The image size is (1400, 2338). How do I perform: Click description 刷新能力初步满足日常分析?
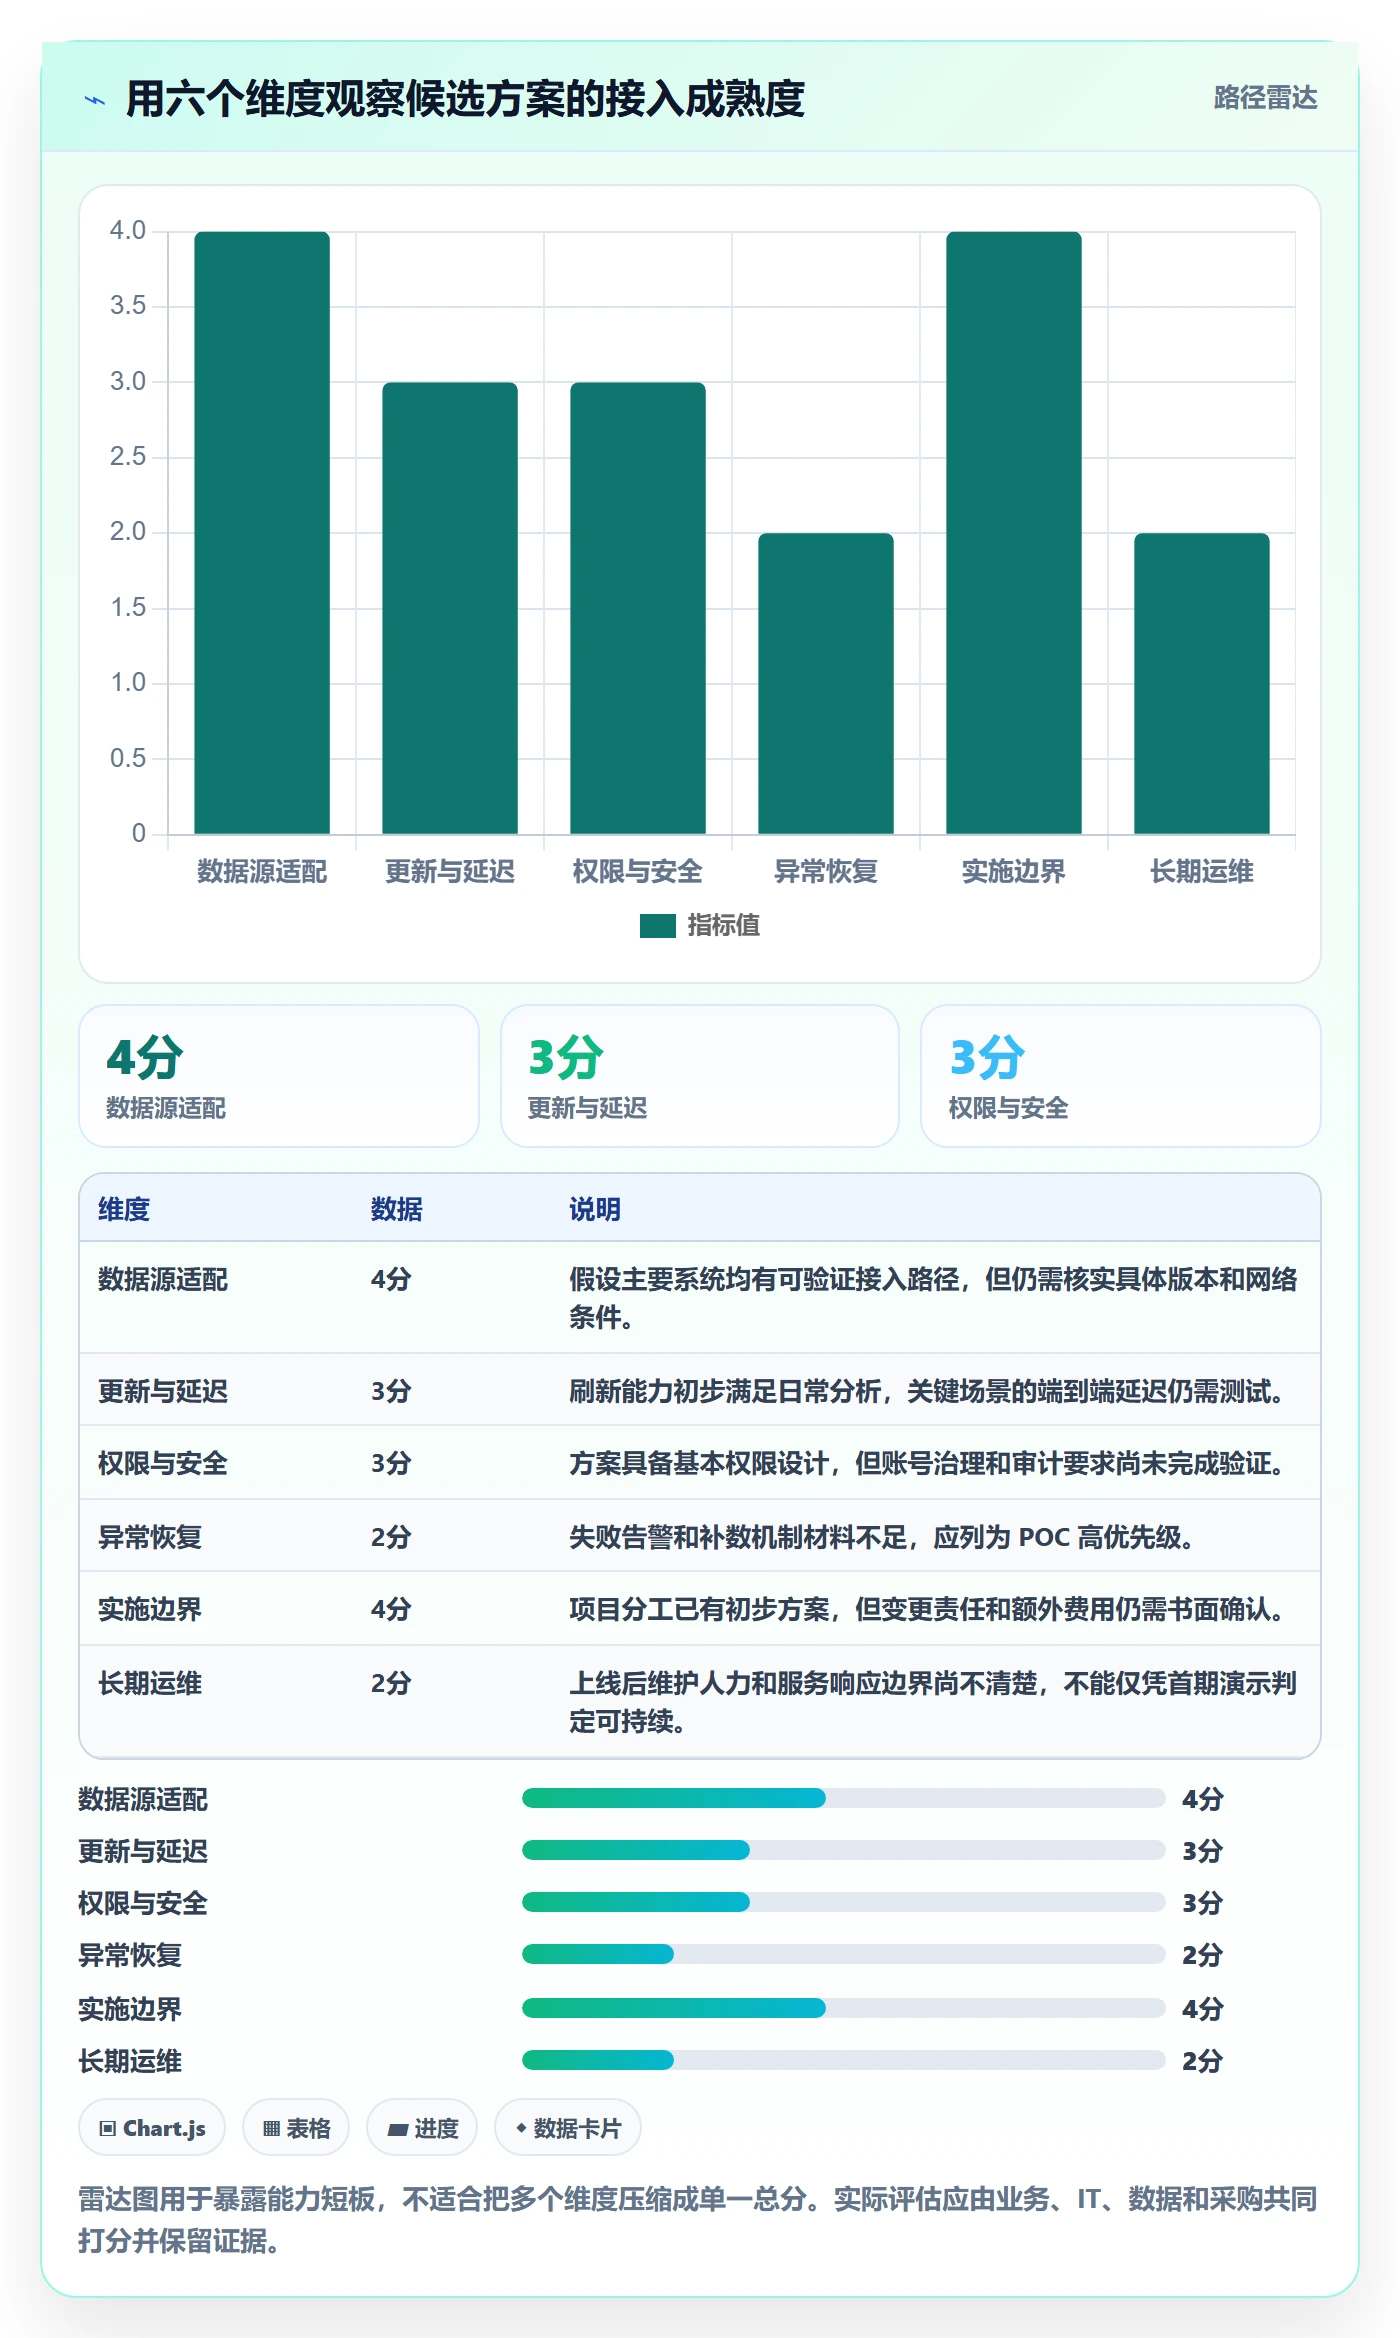tap(928, 1391)
